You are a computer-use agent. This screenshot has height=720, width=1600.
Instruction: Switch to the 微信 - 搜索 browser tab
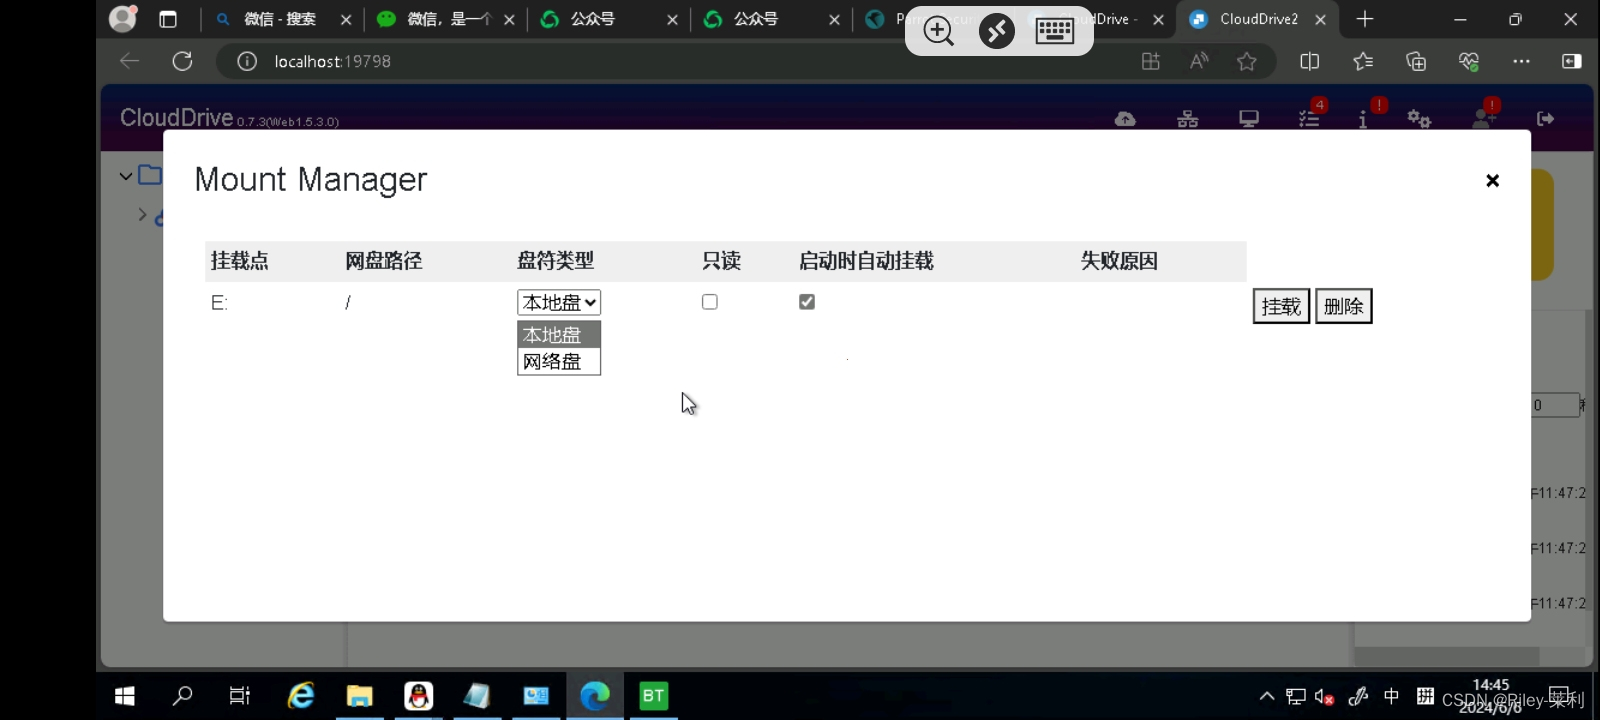tap(280, 19)
